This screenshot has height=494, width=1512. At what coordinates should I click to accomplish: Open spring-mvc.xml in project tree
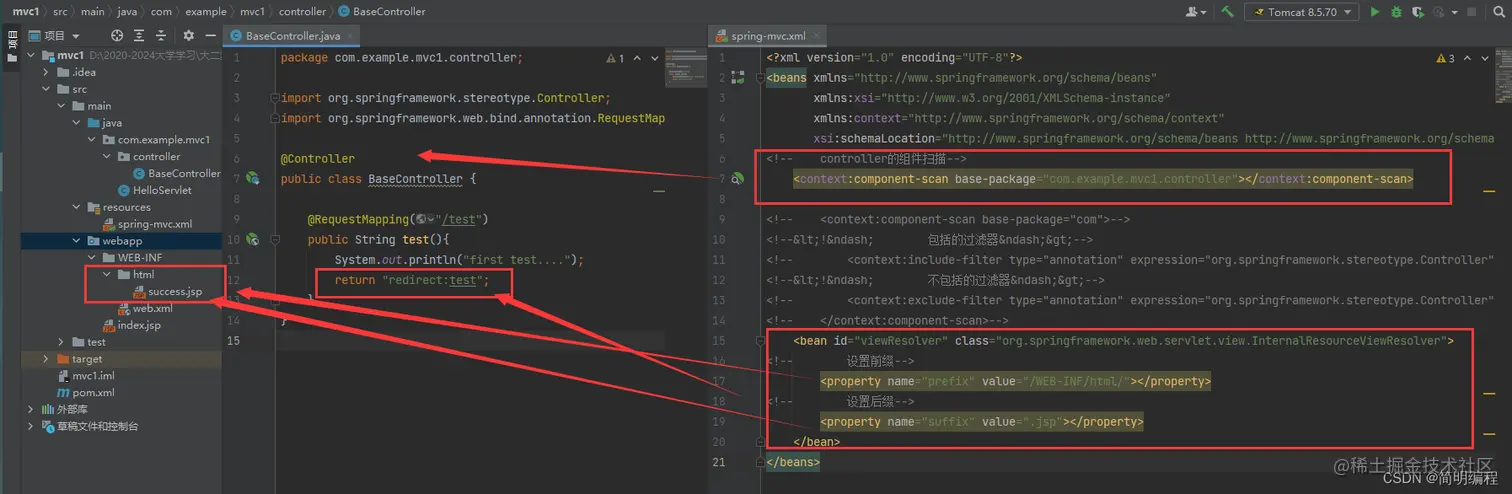pos(147,224)
